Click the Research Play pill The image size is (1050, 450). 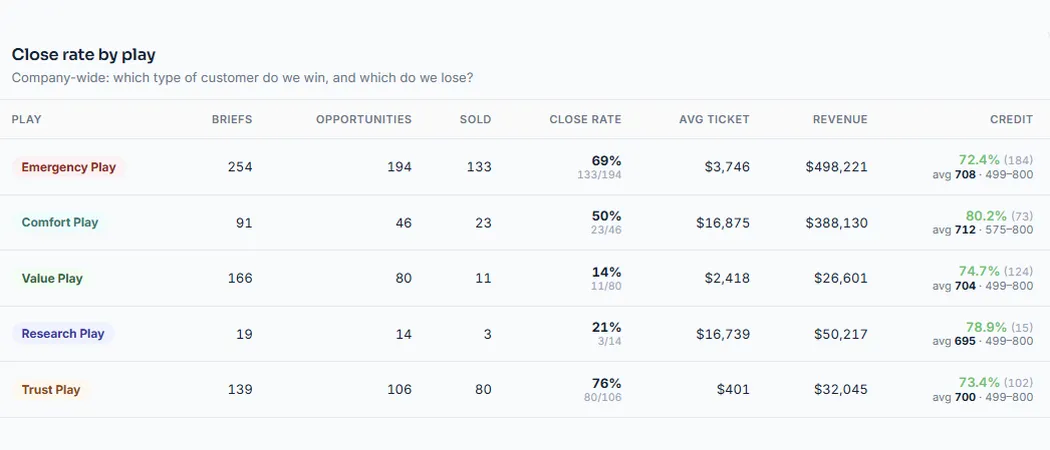pos(63,333)
